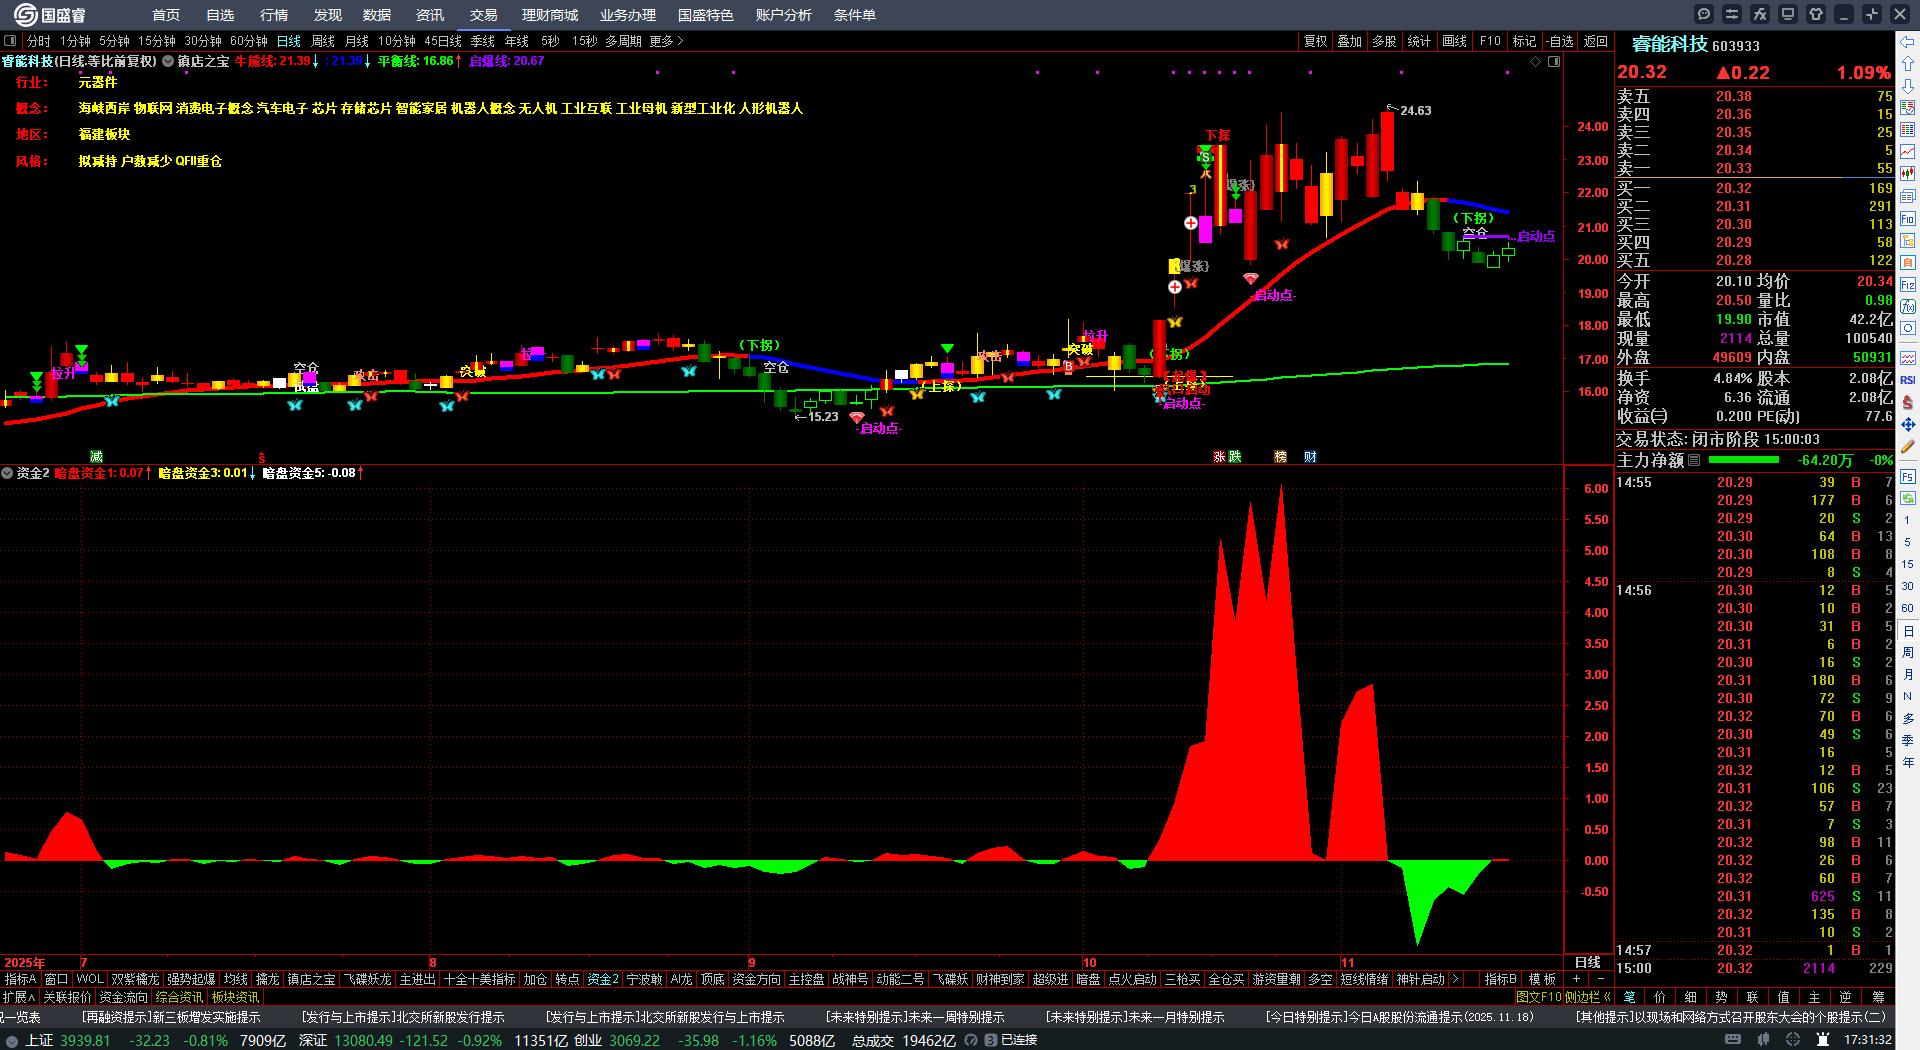Open the 模板 template menu
Image resolution: width=1920 pixels, height=1050 pixels.
coord(1542,979)
